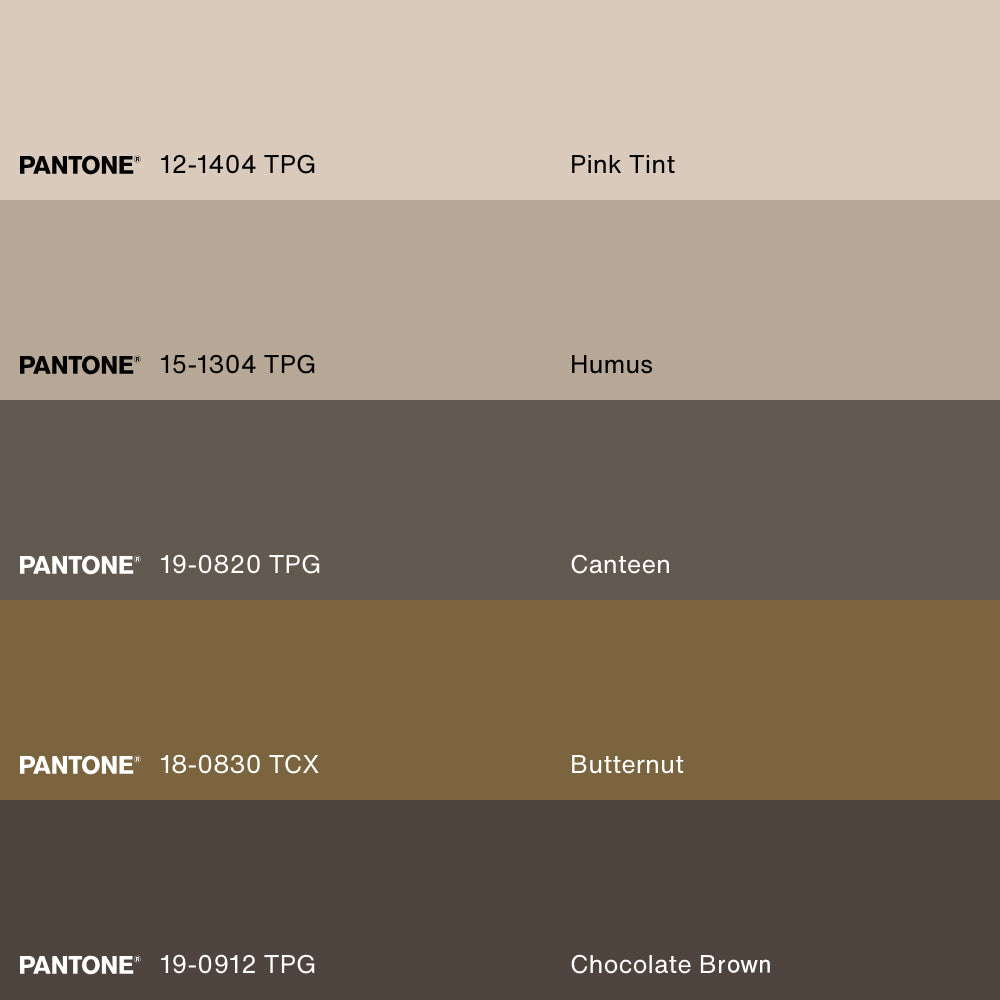Click the PANTONE logo beside 15-1304 TPG

click(80, 365)
